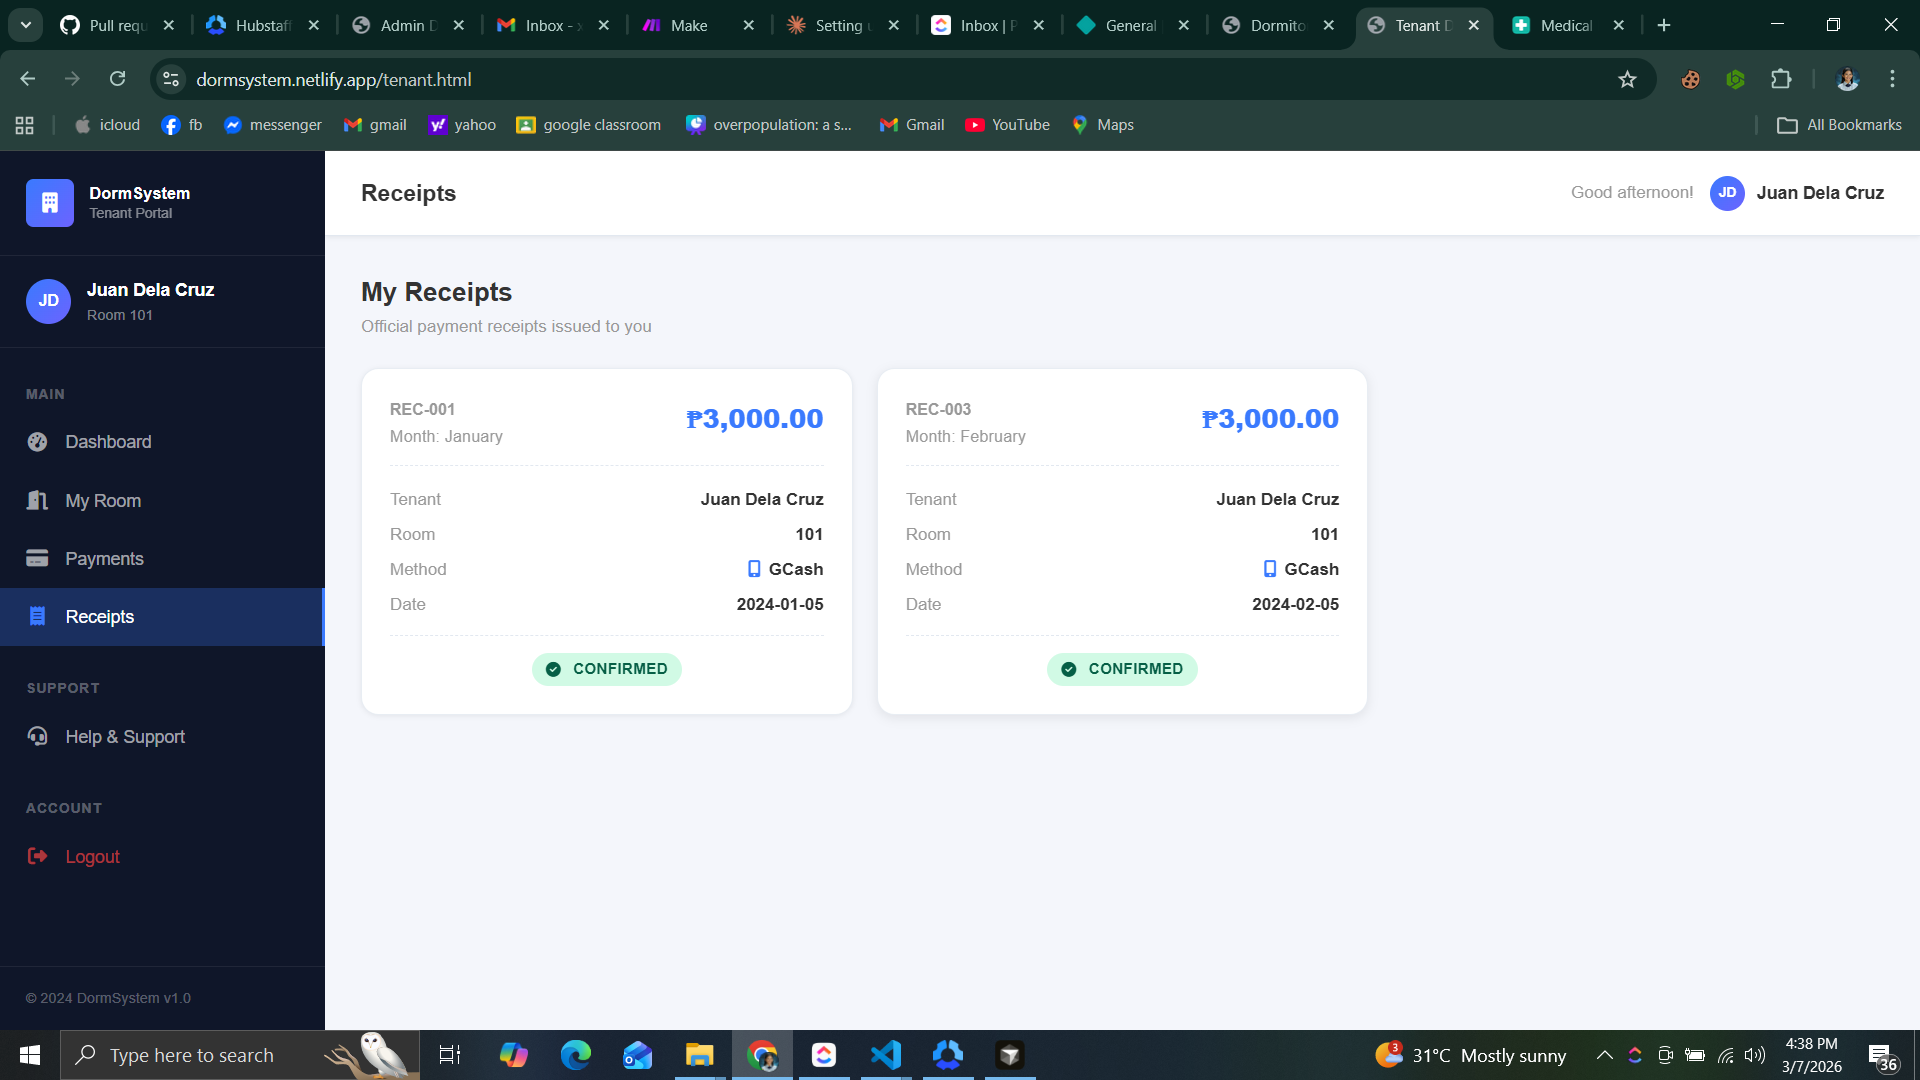This screenshot has width=1920, height=1080.
Task: Open Dashboard from the sidebar
Action: point(108,441)
